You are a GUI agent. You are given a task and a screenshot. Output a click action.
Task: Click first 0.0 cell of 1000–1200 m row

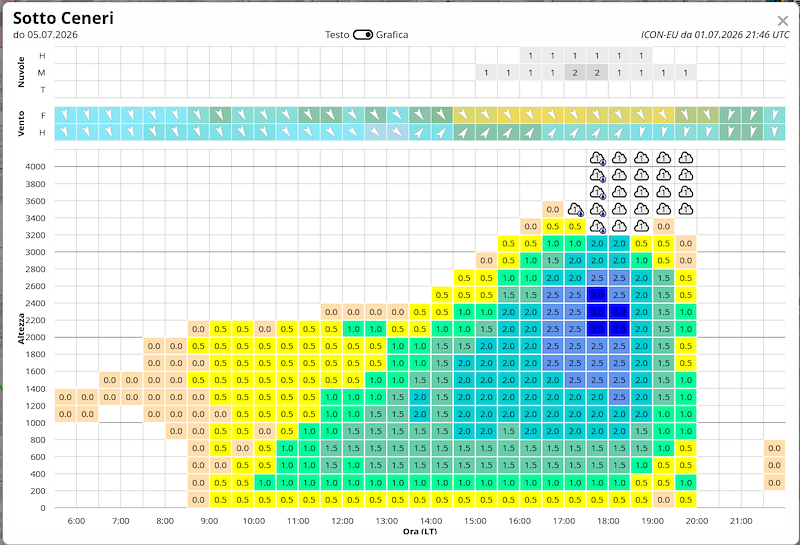[x=65, y=414]
